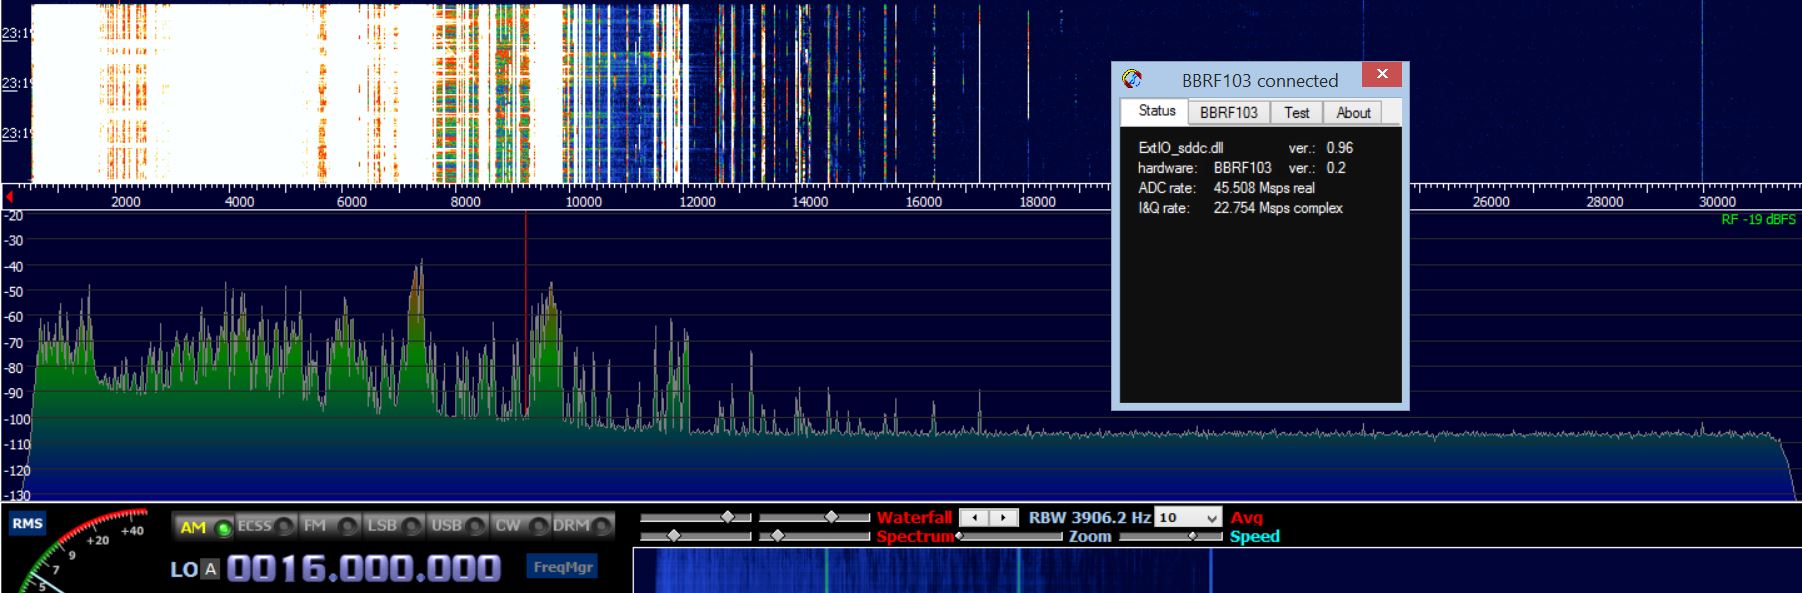
Task: Click the left arrow next to Waterfall
Action: [974, 517]
